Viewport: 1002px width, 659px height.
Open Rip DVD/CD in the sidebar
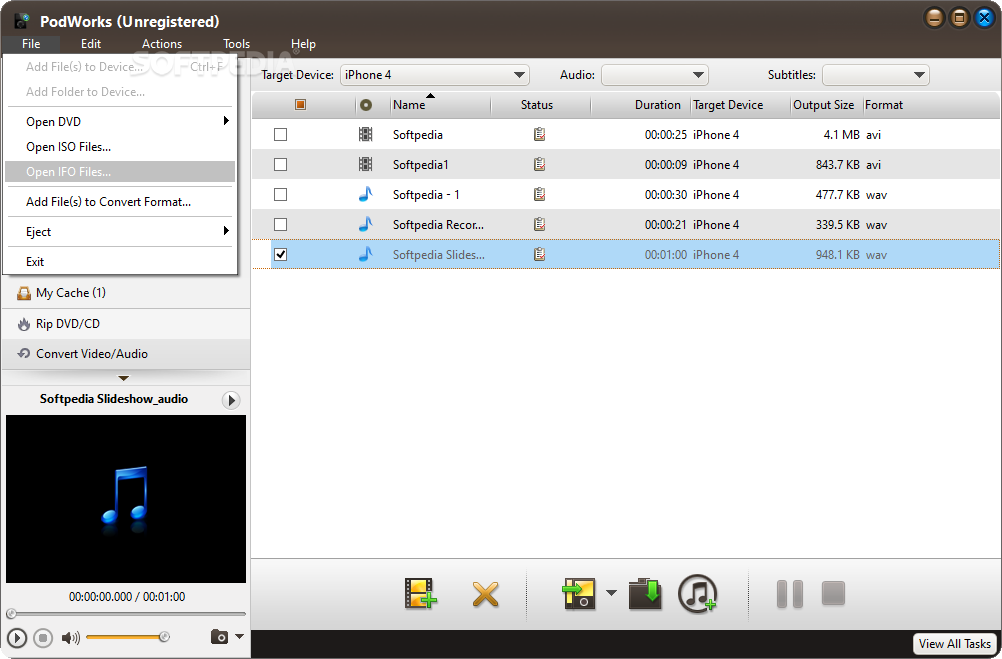tap(125, 323)
